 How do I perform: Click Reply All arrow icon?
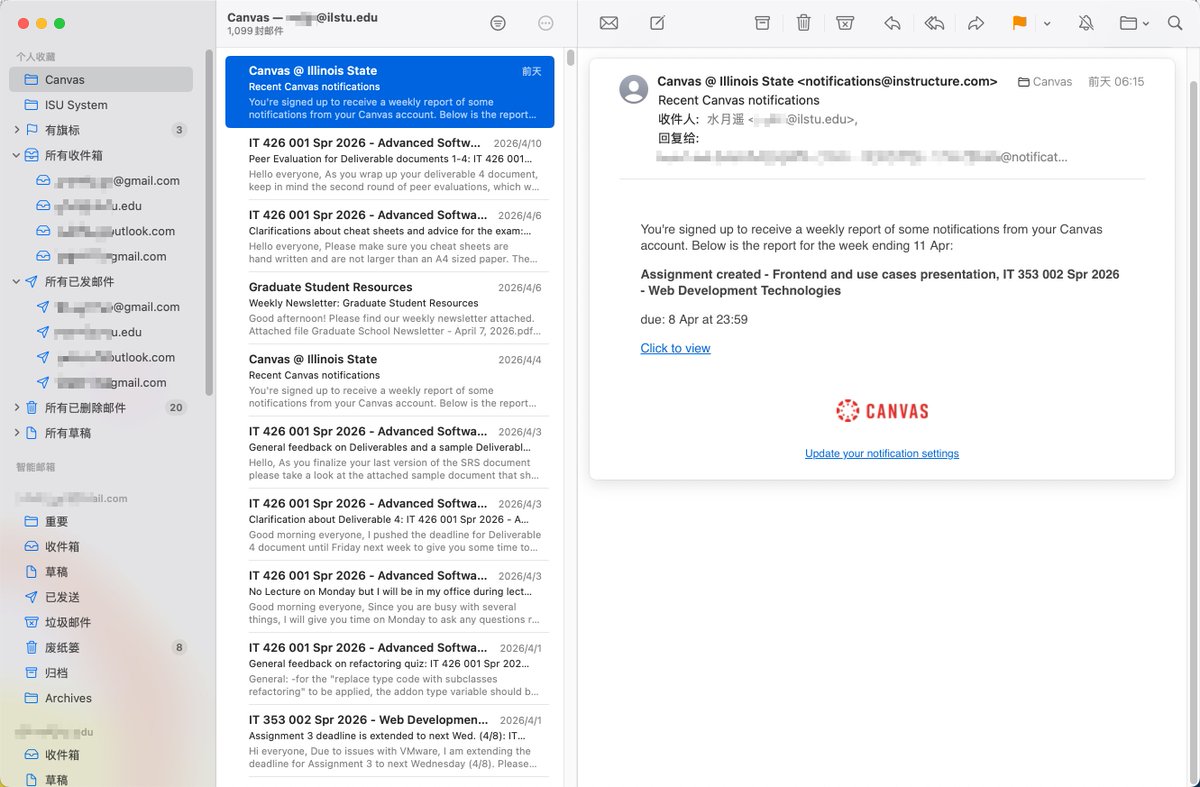tap(934, 23)
